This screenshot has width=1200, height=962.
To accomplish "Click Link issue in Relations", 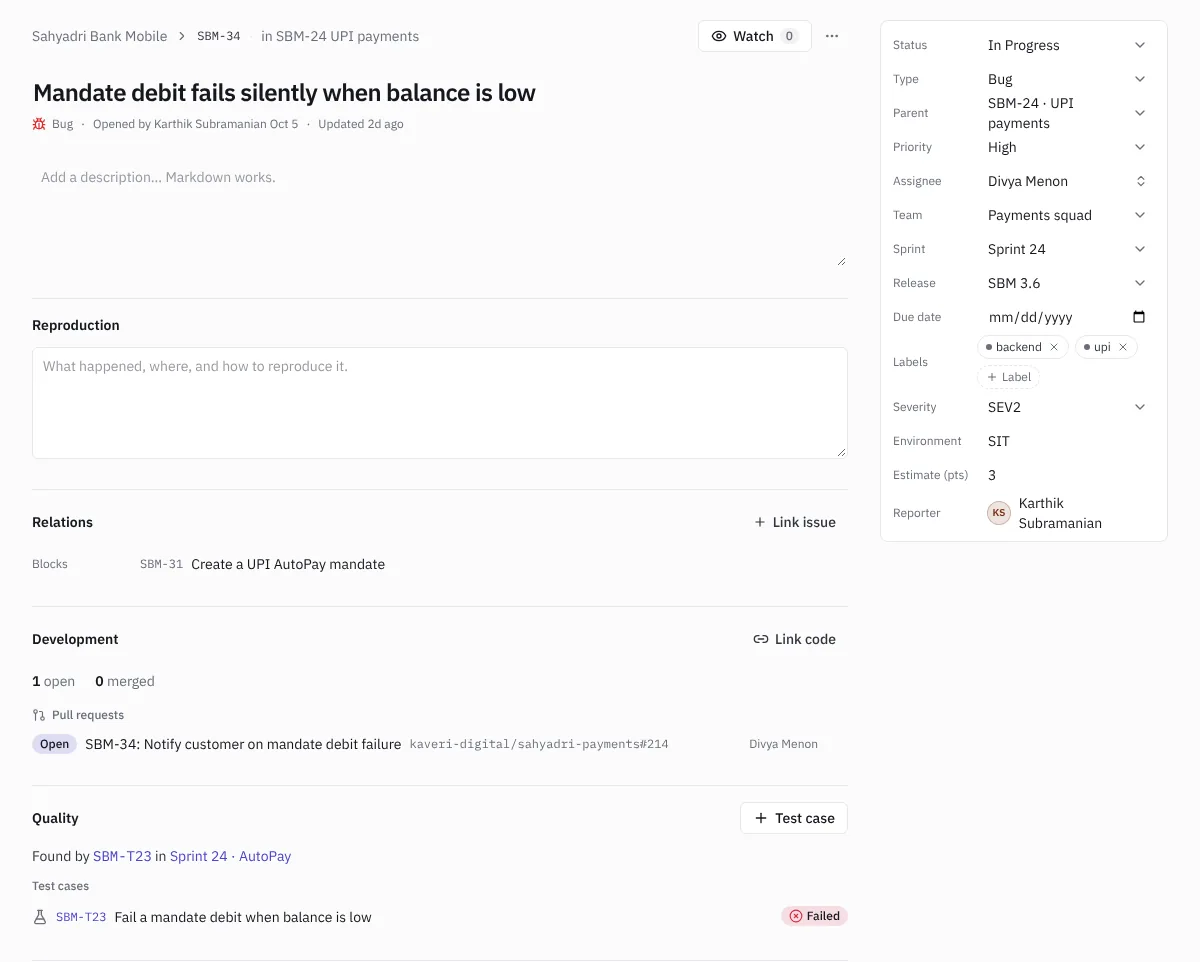I will tap(795, 522).
